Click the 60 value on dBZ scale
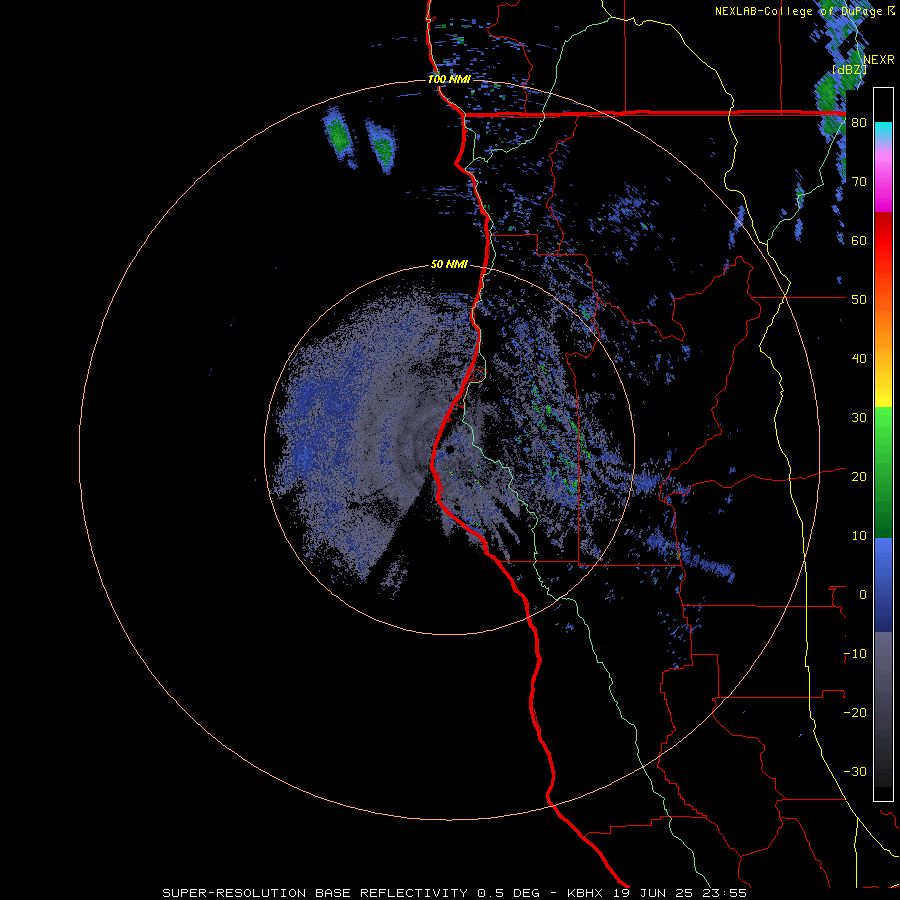The width and height of the screenshot is (900, 900). pos(859,240)
